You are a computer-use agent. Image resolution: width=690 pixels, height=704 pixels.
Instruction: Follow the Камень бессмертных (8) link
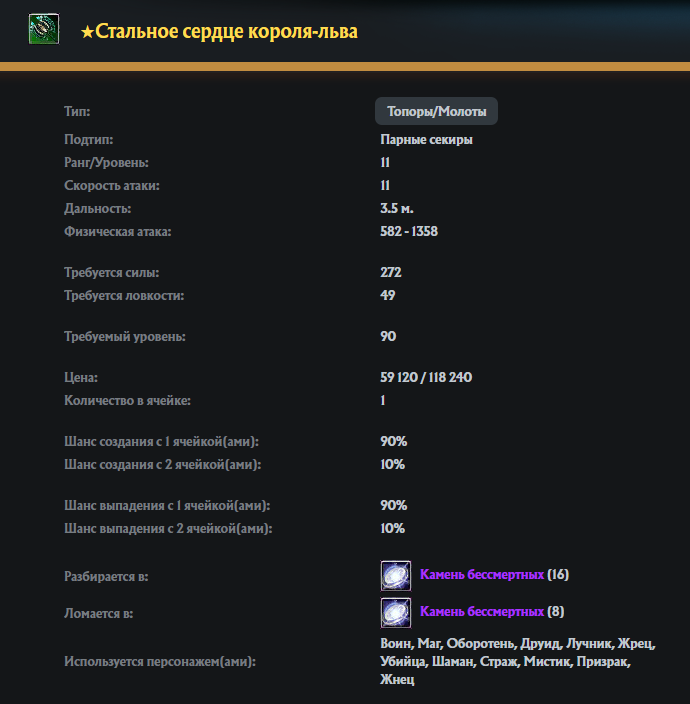coord(482,611)
